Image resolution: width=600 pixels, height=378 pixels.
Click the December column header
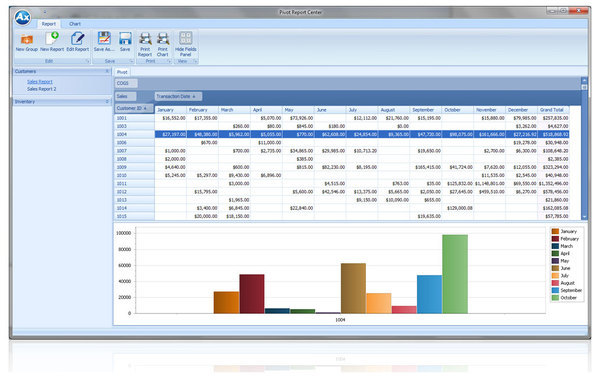pyautogui.click(x=522, y=110)
